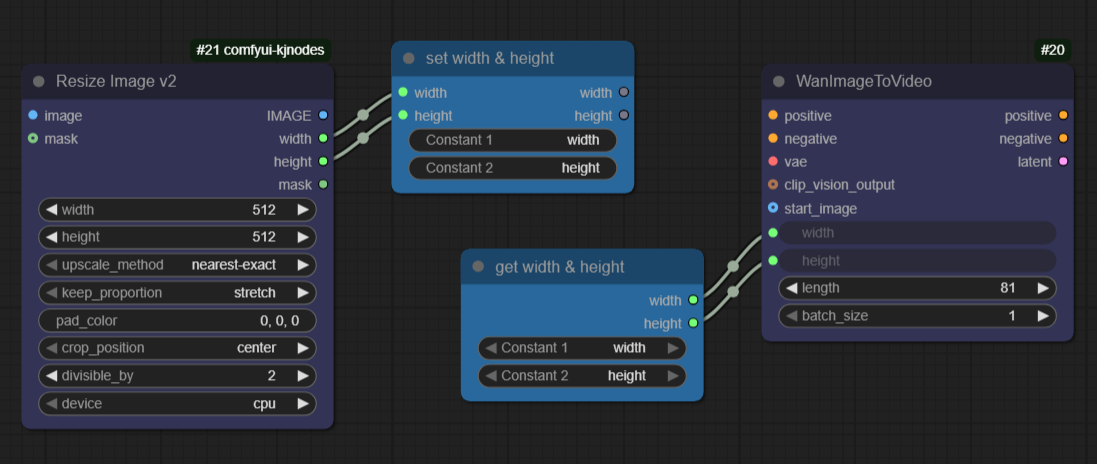Image resolution: width=1097 pixels, height=464 pixels.
Task: Select next crop_position option arrow
Action: [302, 348]
